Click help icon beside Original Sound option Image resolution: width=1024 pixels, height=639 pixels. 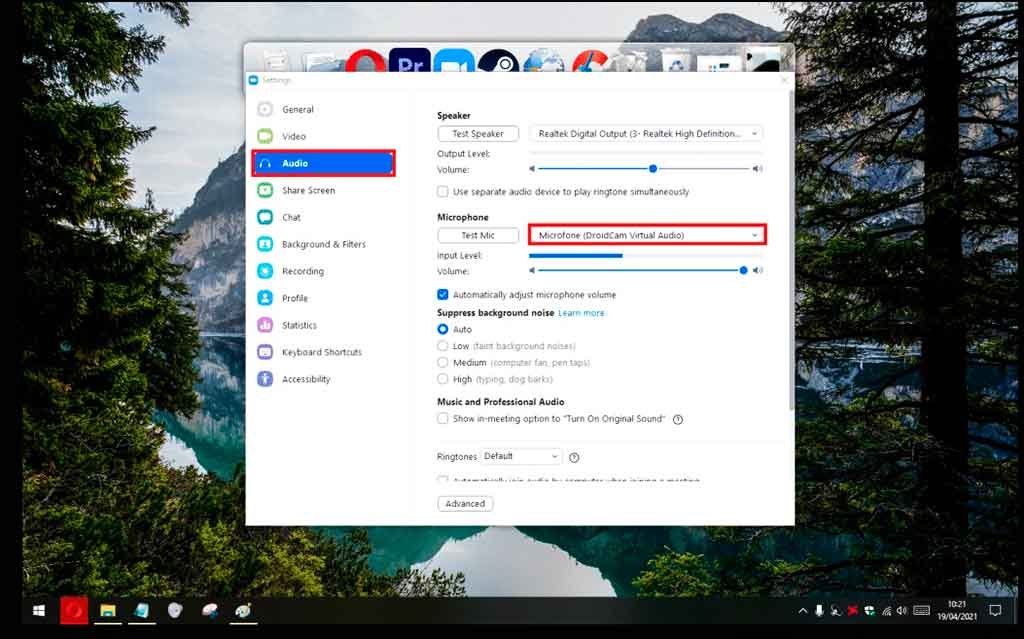678,420
